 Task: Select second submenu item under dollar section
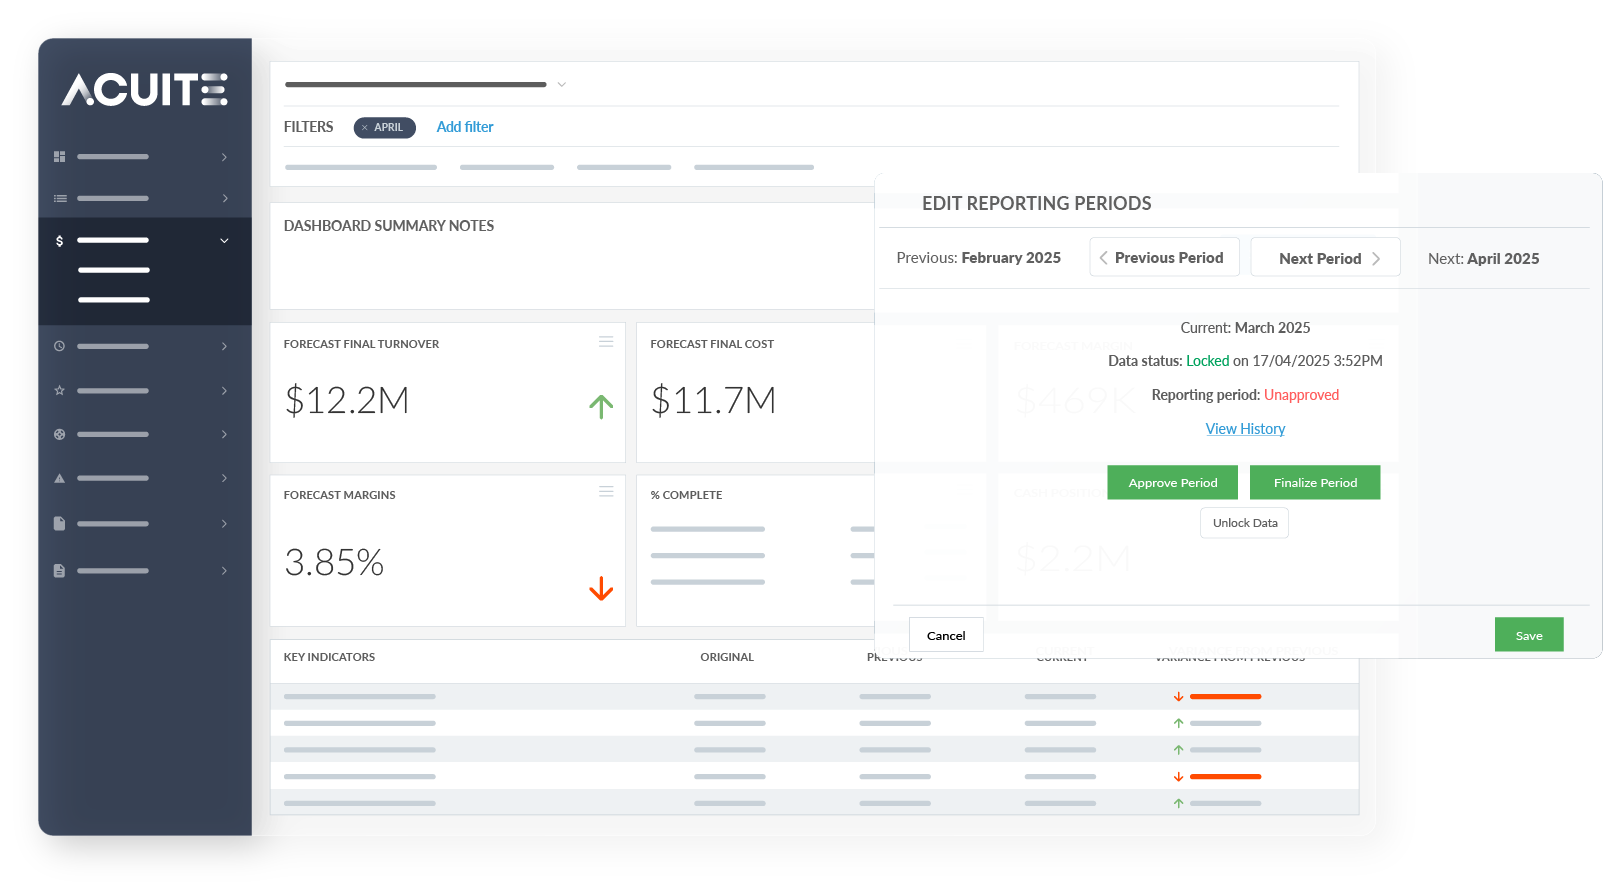[114, 300]
